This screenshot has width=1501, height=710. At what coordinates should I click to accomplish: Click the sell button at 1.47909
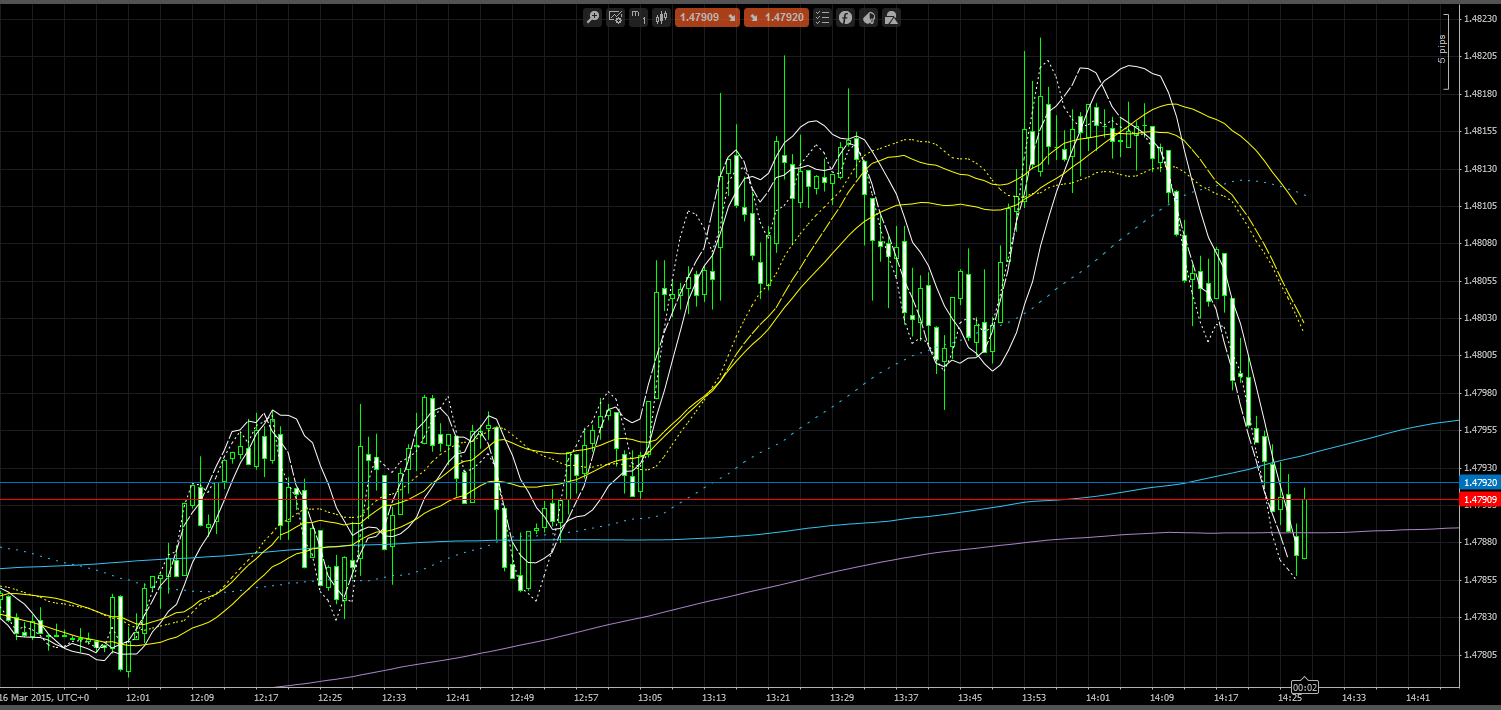707,17
